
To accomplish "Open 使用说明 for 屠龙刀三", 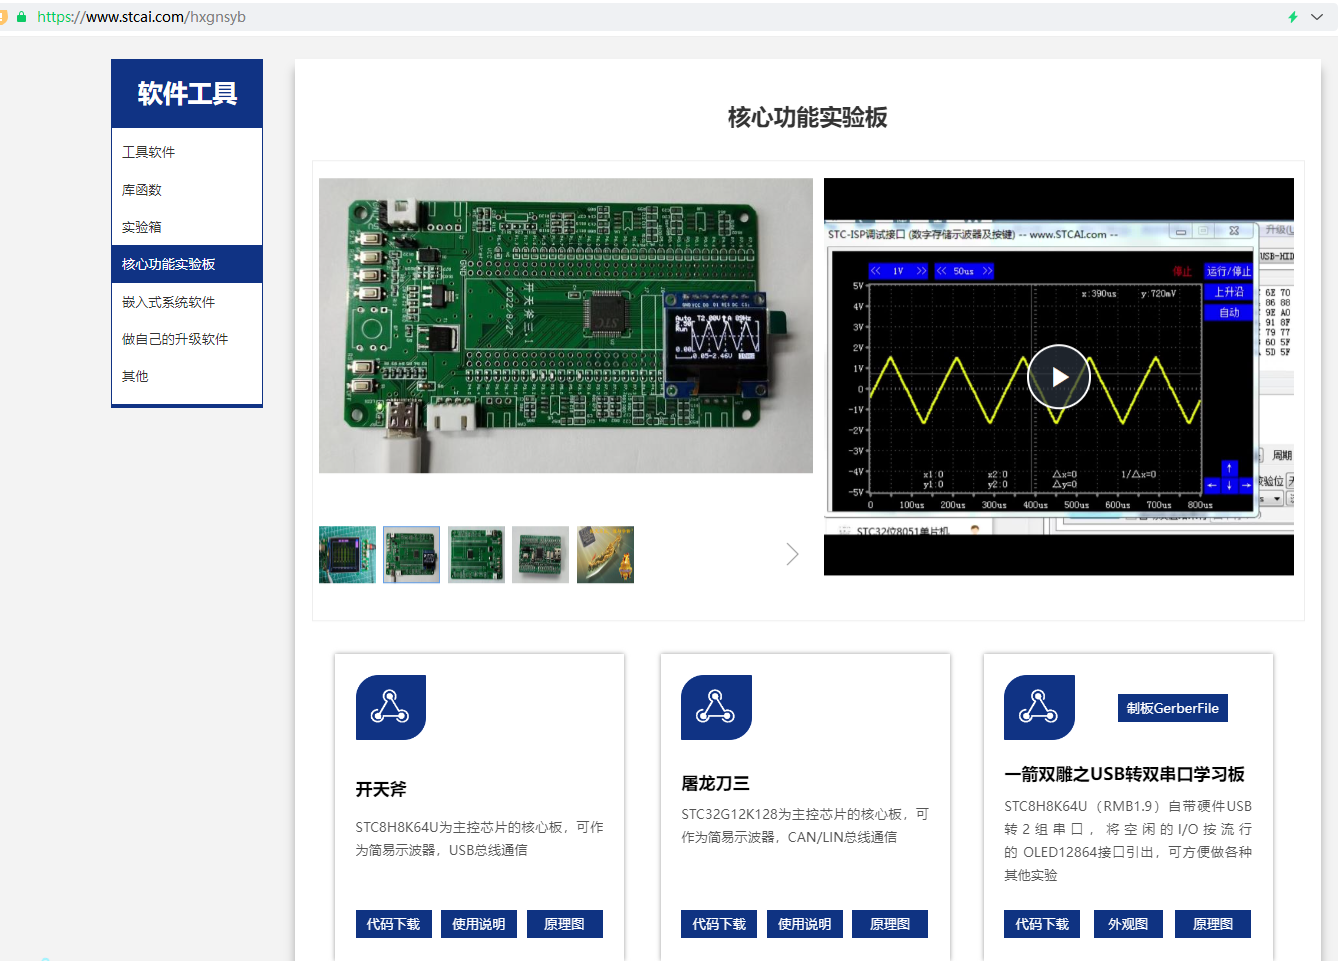I will [x=805, y=924].
